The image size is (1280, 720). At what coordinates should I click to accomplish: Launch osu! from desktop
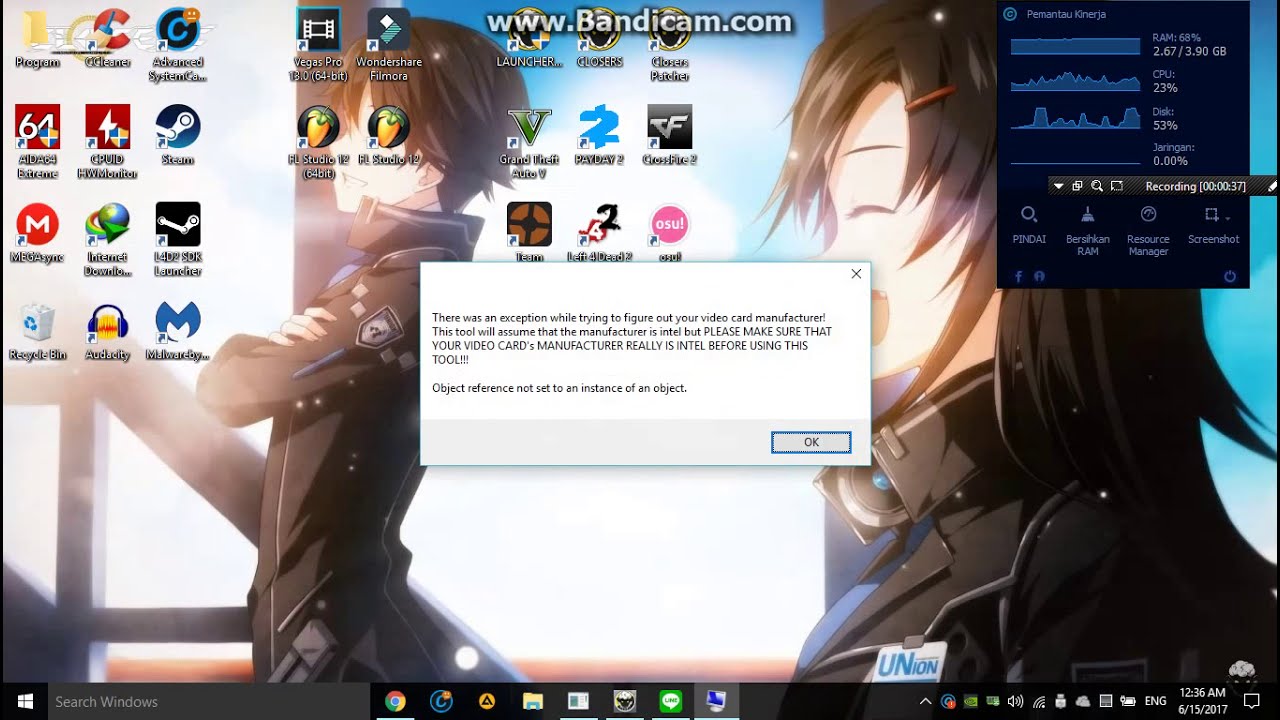[669, 231]
